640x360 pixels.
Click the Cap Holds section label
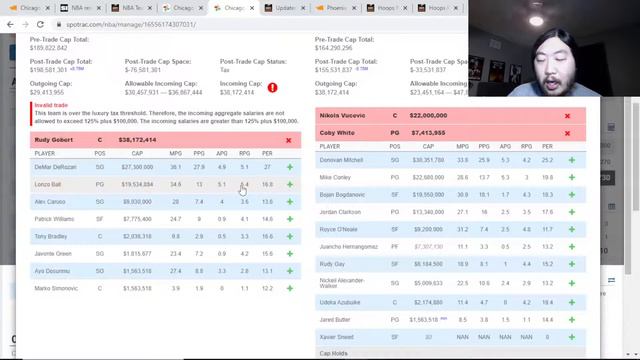click(333, 353)
